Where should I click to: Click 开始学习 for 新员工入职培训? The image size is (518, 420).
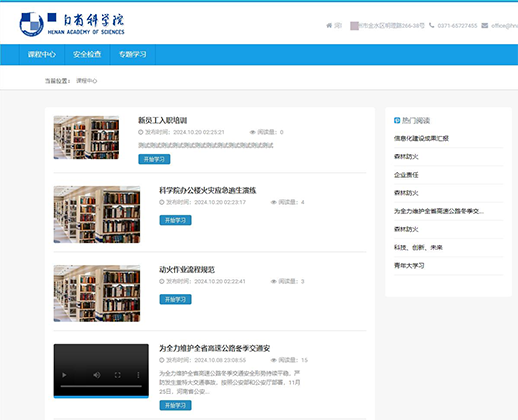(x=154, y=159)
